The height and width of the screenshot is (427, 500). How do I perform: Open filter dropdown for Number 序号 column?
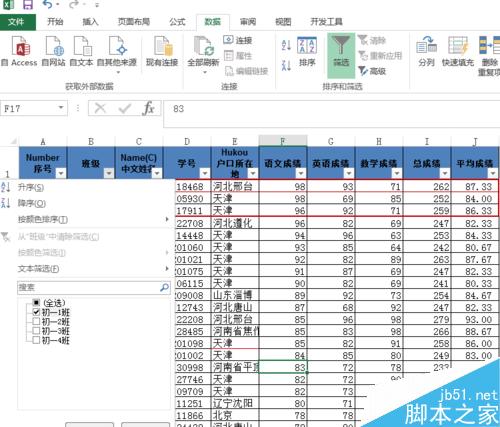click(x=61, y=173)
